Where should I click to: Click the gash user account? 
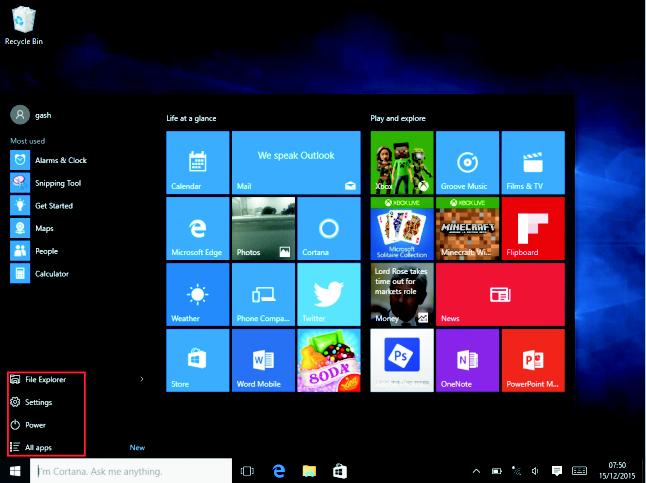click(31, 115)
